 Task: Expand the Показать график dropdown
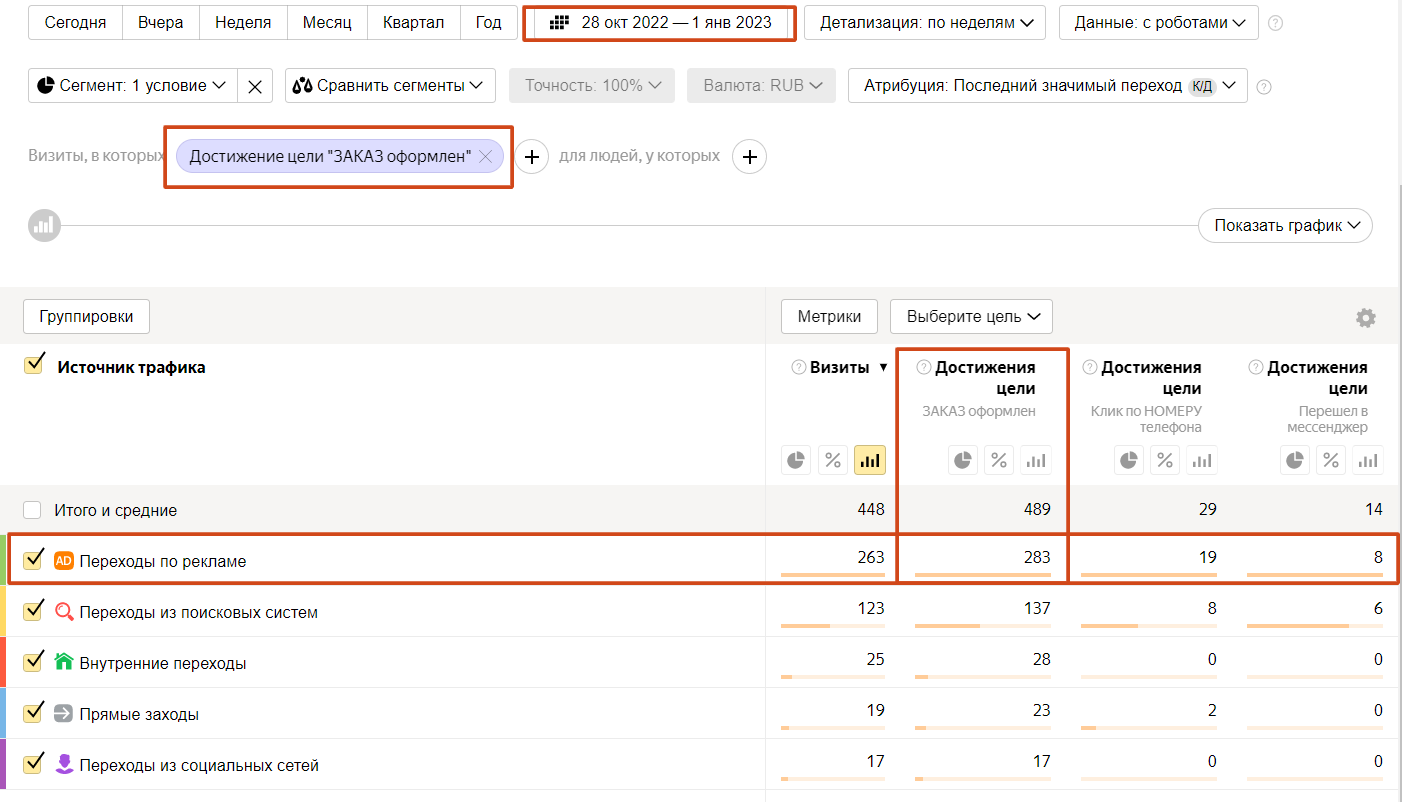pyautogui.click(x=1285, y=226)
